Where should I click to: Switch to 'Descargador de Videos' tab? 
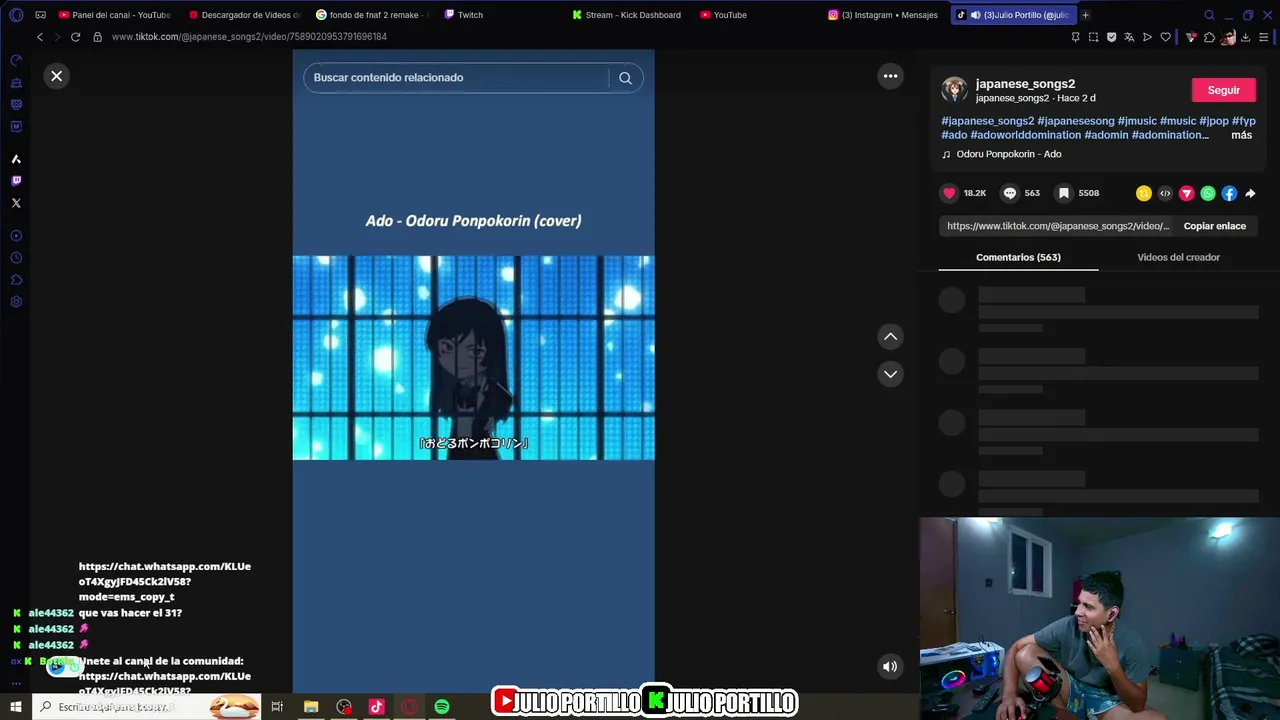tap(244, 15)
